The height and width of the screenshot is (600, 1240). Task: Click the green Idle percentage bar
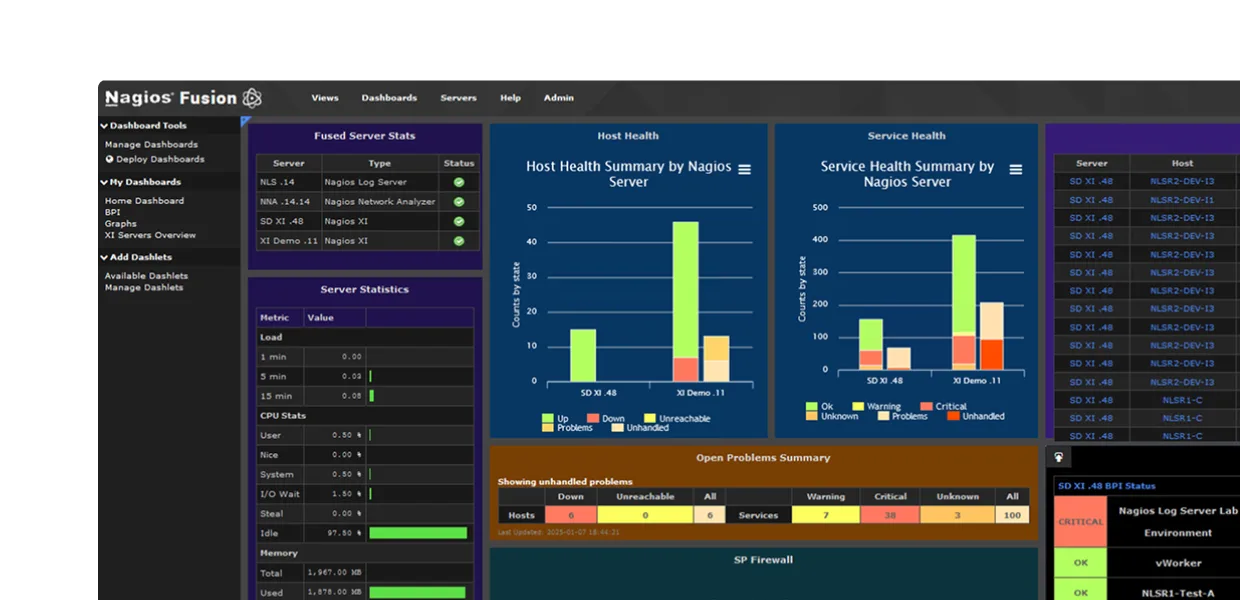click(418, 532)
